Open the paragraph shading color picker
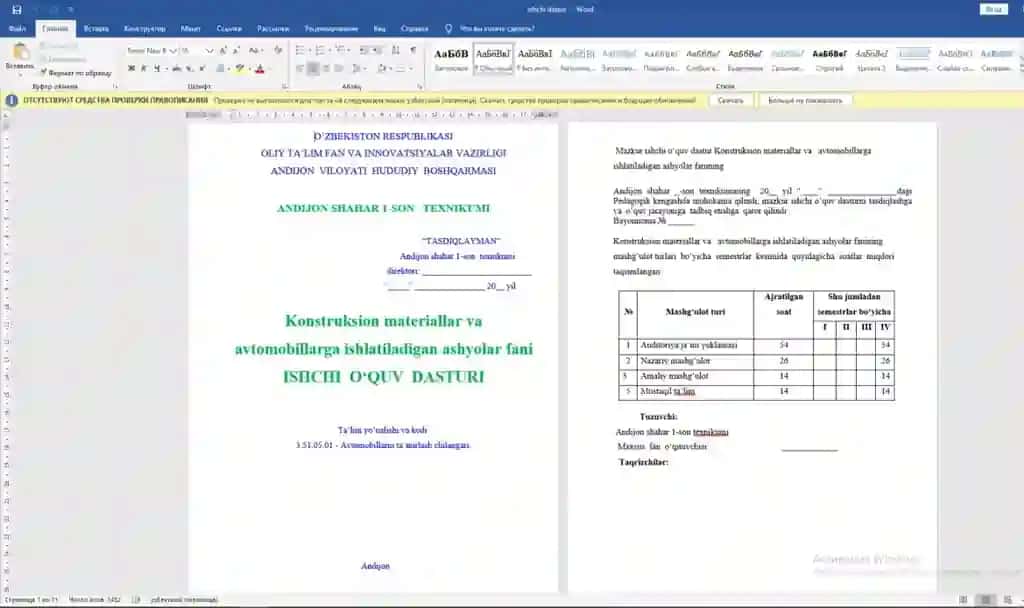 382,68
